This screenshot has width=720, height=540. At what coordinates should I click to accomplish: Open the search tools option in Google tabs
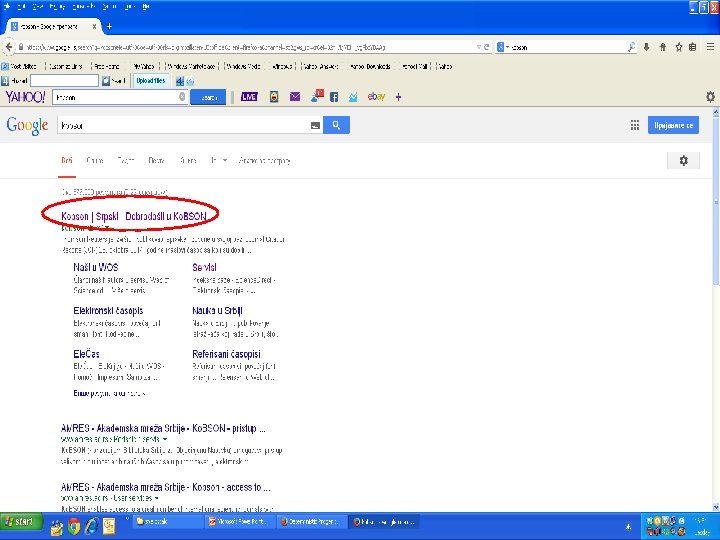pos(264,161)
